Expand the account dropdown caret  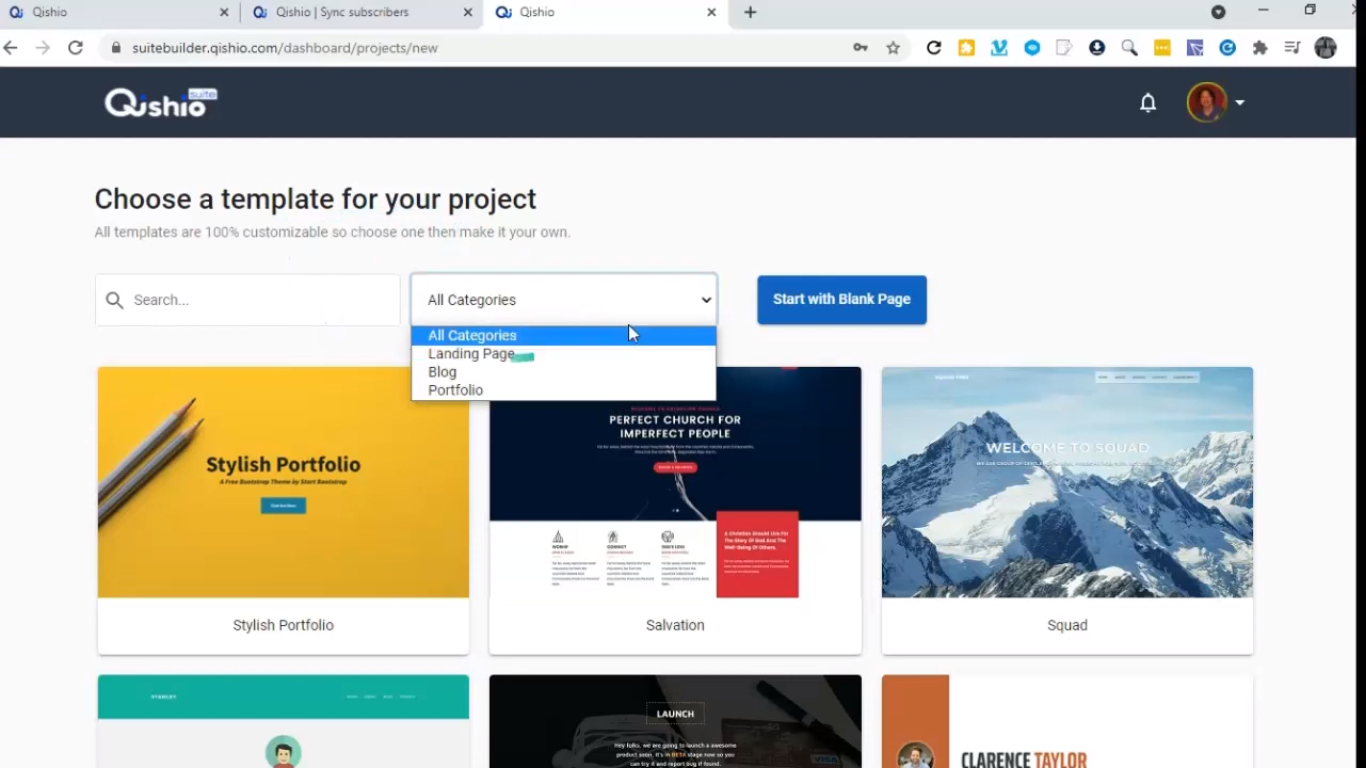click(1240, 102)
